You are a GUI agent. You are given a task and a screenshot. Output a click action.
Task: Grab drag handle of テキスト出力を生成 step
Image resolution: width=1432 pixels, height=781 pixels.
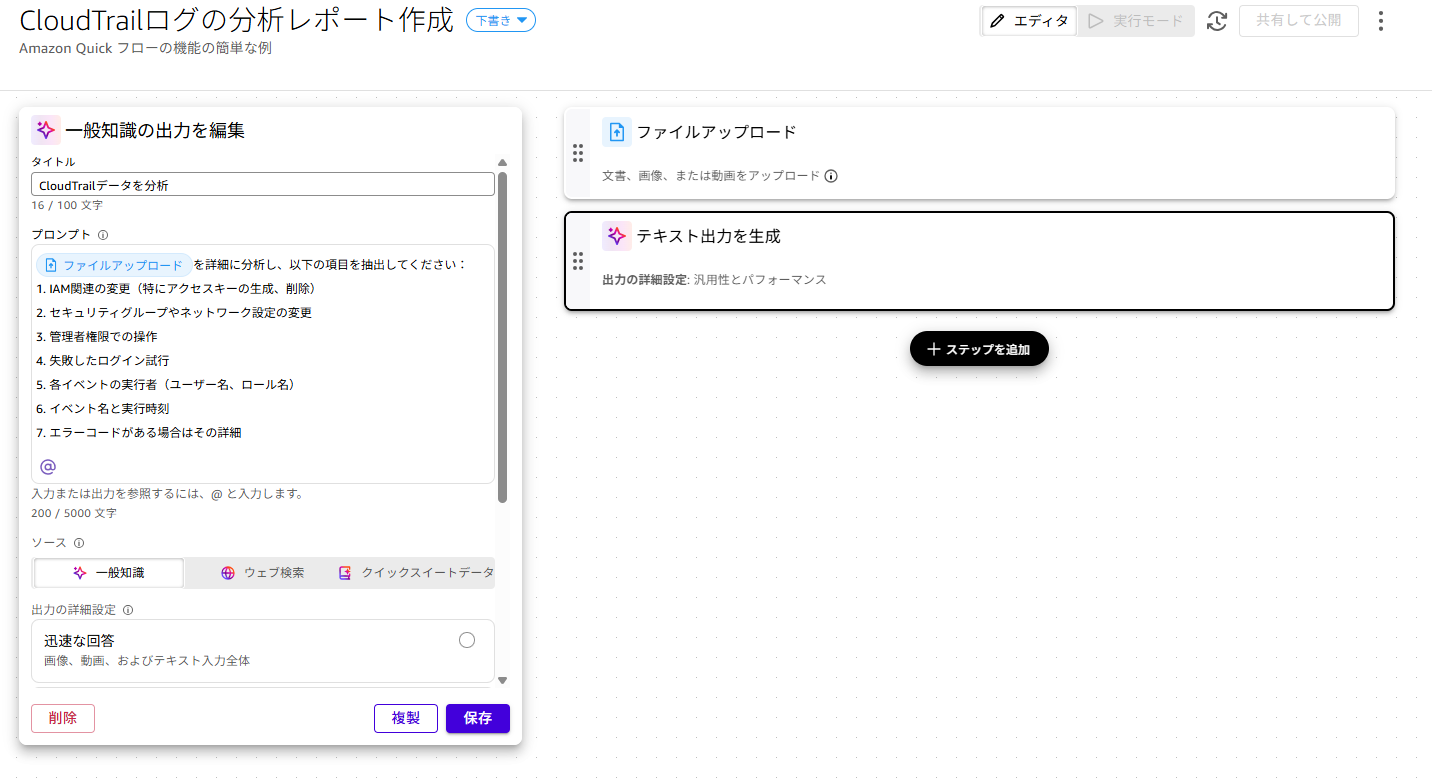point(577,261)
